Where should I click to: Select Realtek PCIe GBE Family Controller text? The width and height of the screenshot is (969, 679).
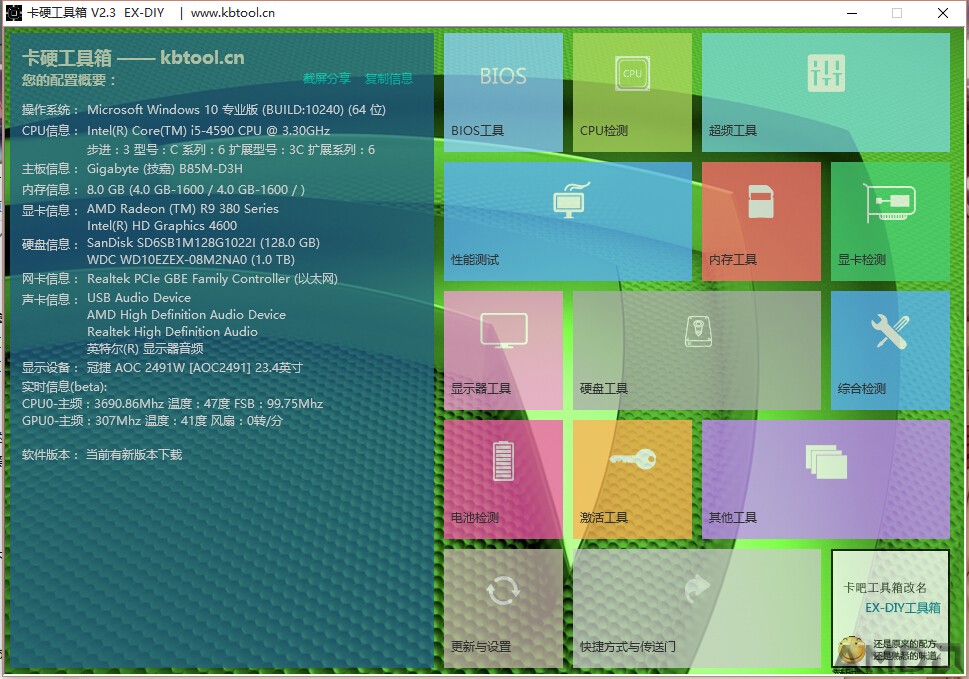tap(212, 279)
